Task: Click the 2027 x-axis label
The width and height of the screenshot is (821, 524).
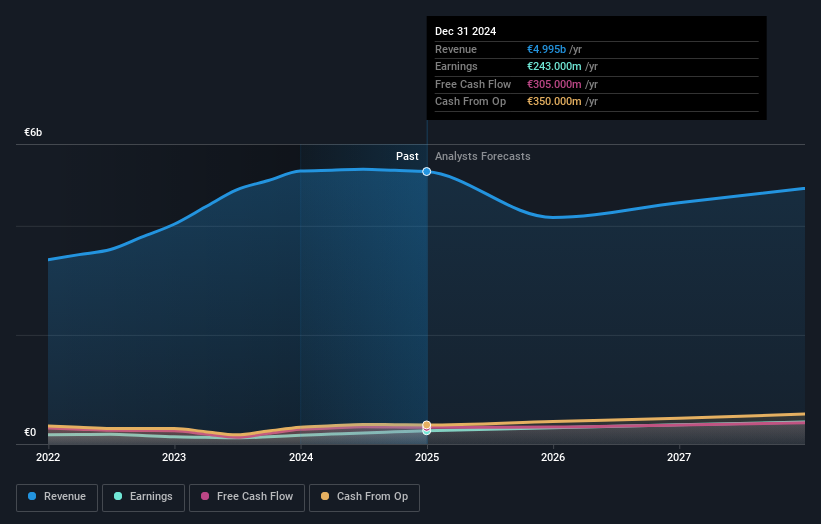Action: pyautogui.click(x=679, y=457)
